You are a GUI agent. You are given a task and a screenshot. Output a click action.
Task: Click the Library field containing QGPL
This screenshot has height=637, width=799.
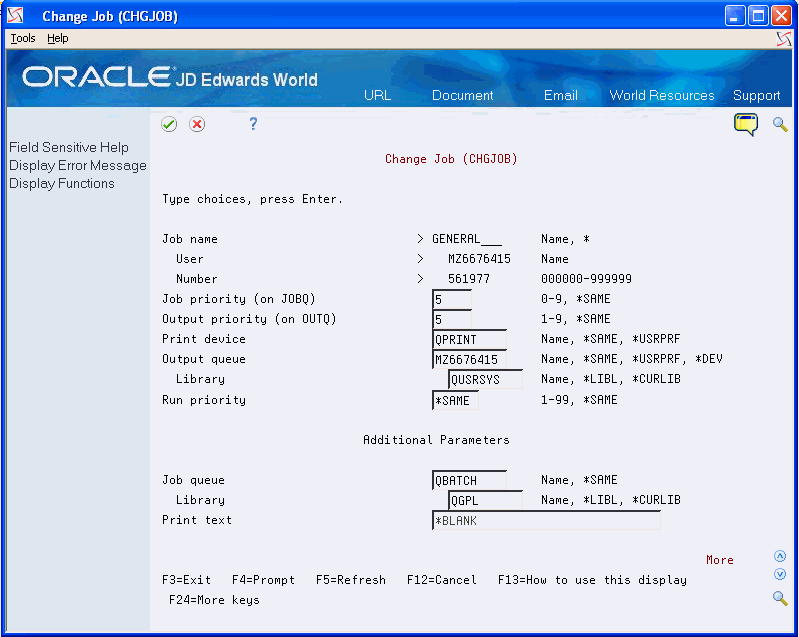pos(485,500)
